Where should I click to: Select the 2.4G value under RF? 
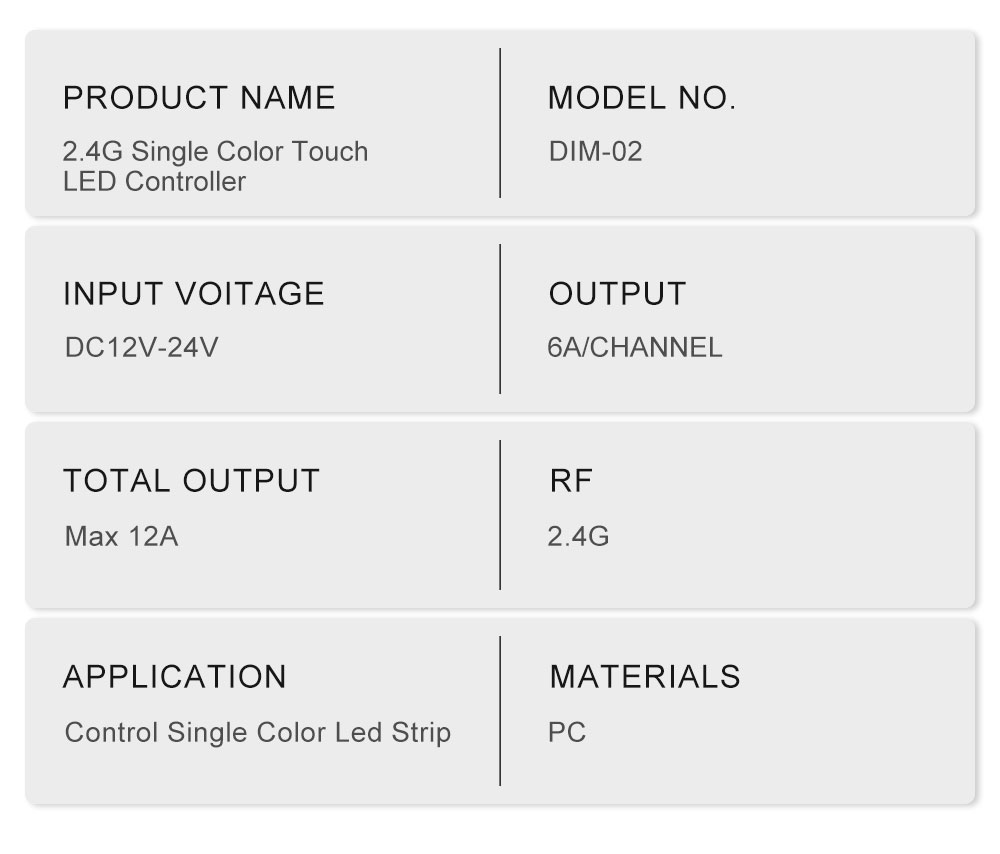pos(578,537)
